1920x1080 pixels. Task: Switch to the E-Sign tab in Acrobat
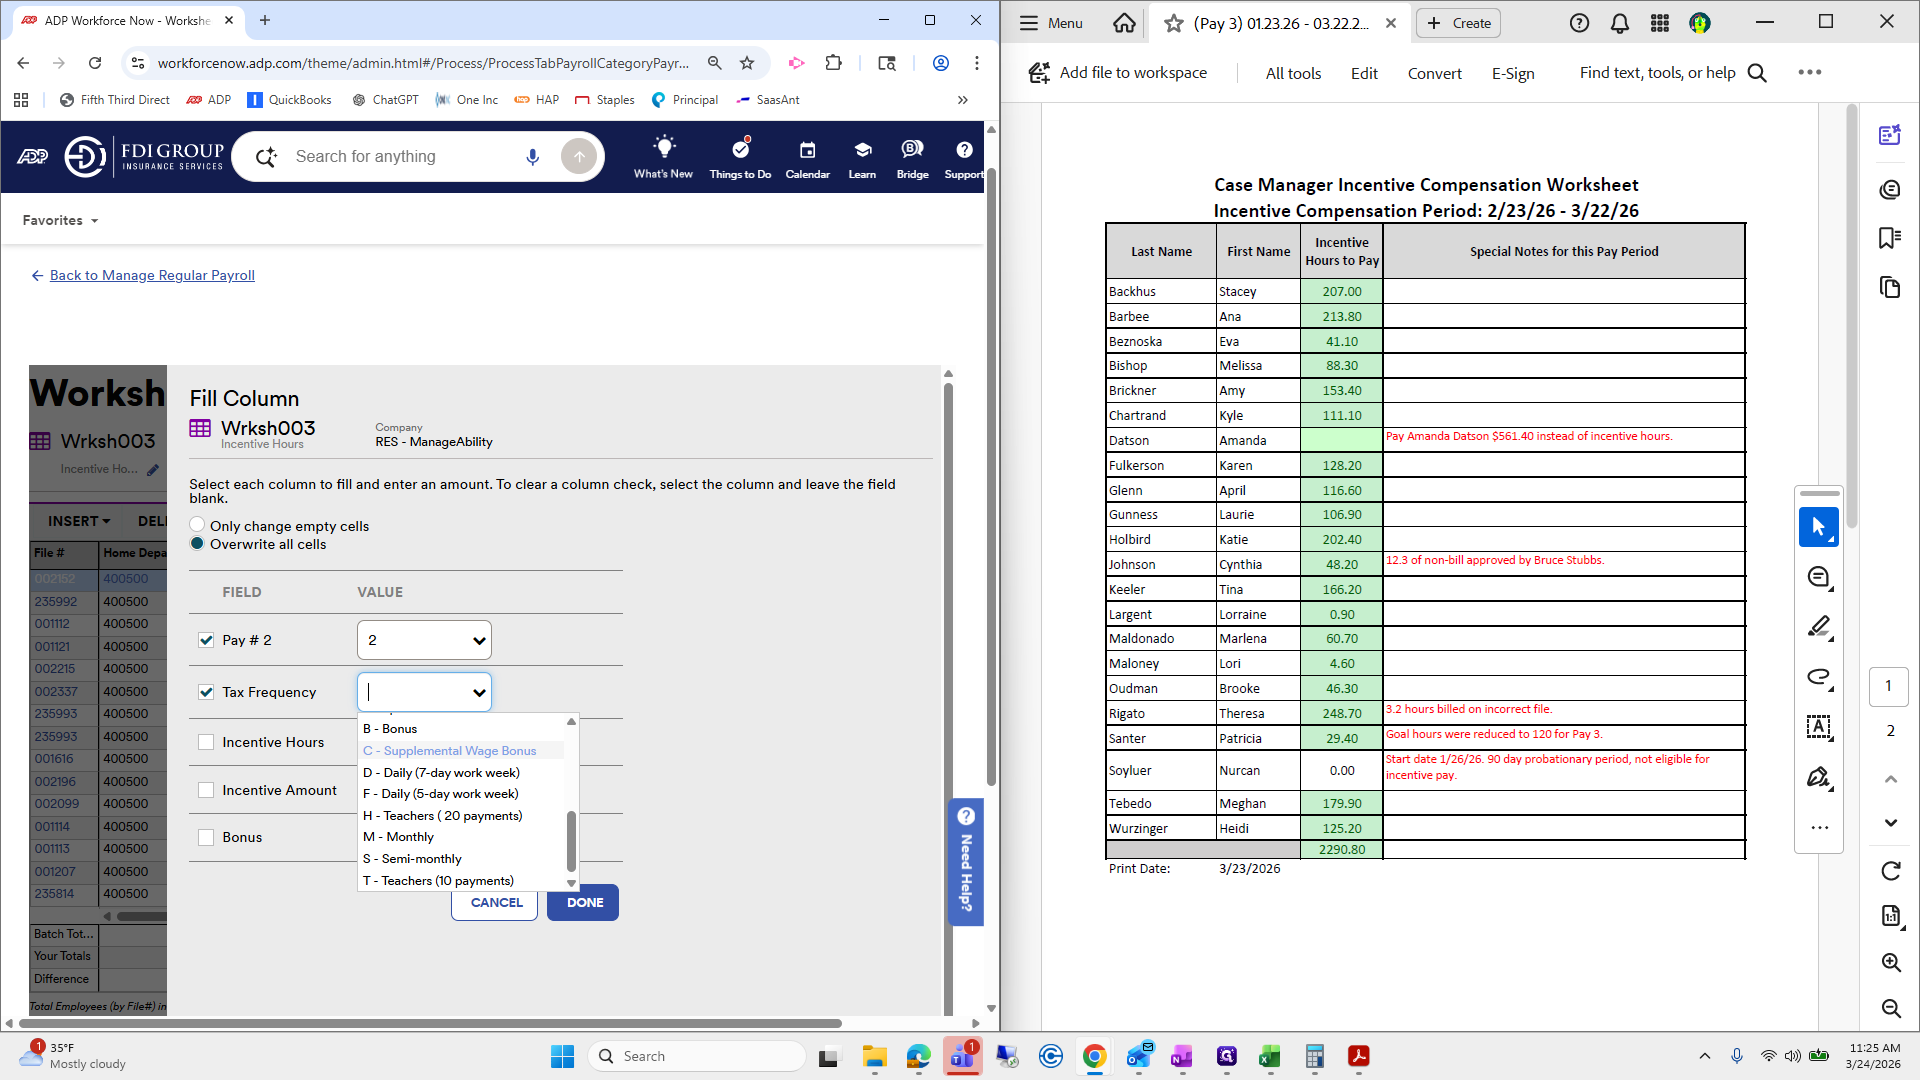(1512, 73)
